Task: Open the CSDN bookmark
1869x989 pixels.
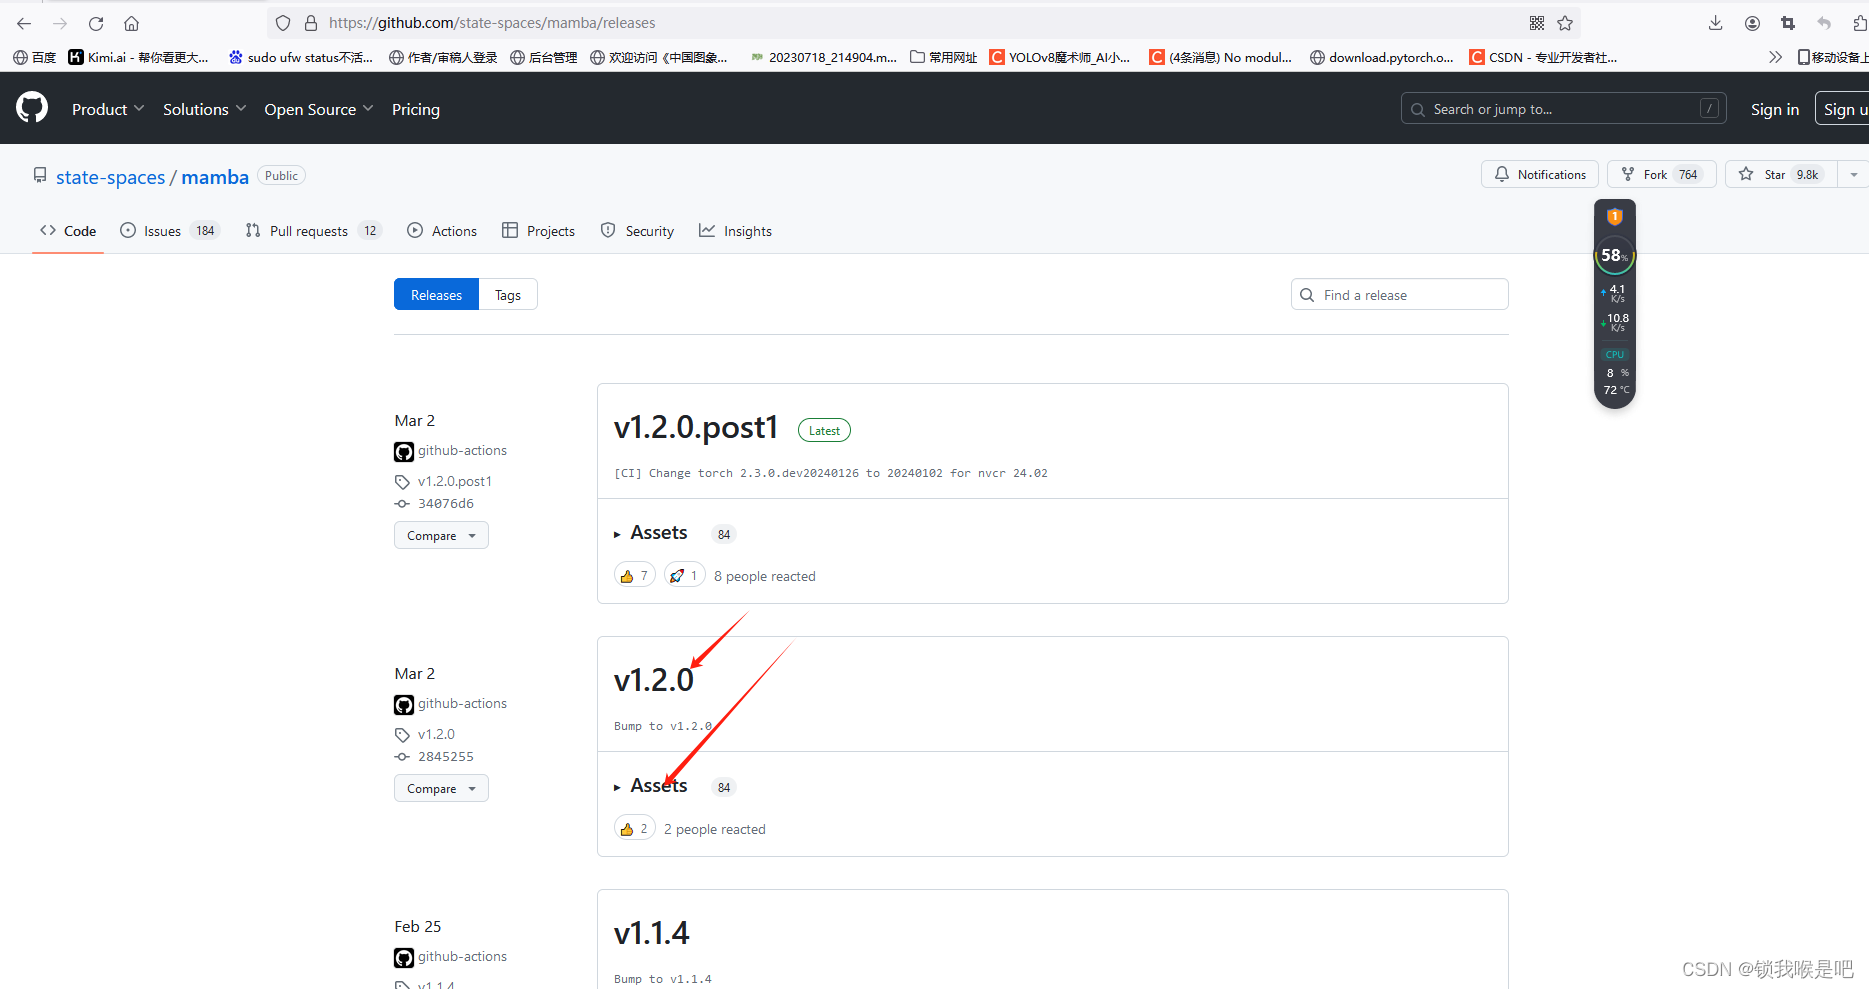Action: 1543,57
